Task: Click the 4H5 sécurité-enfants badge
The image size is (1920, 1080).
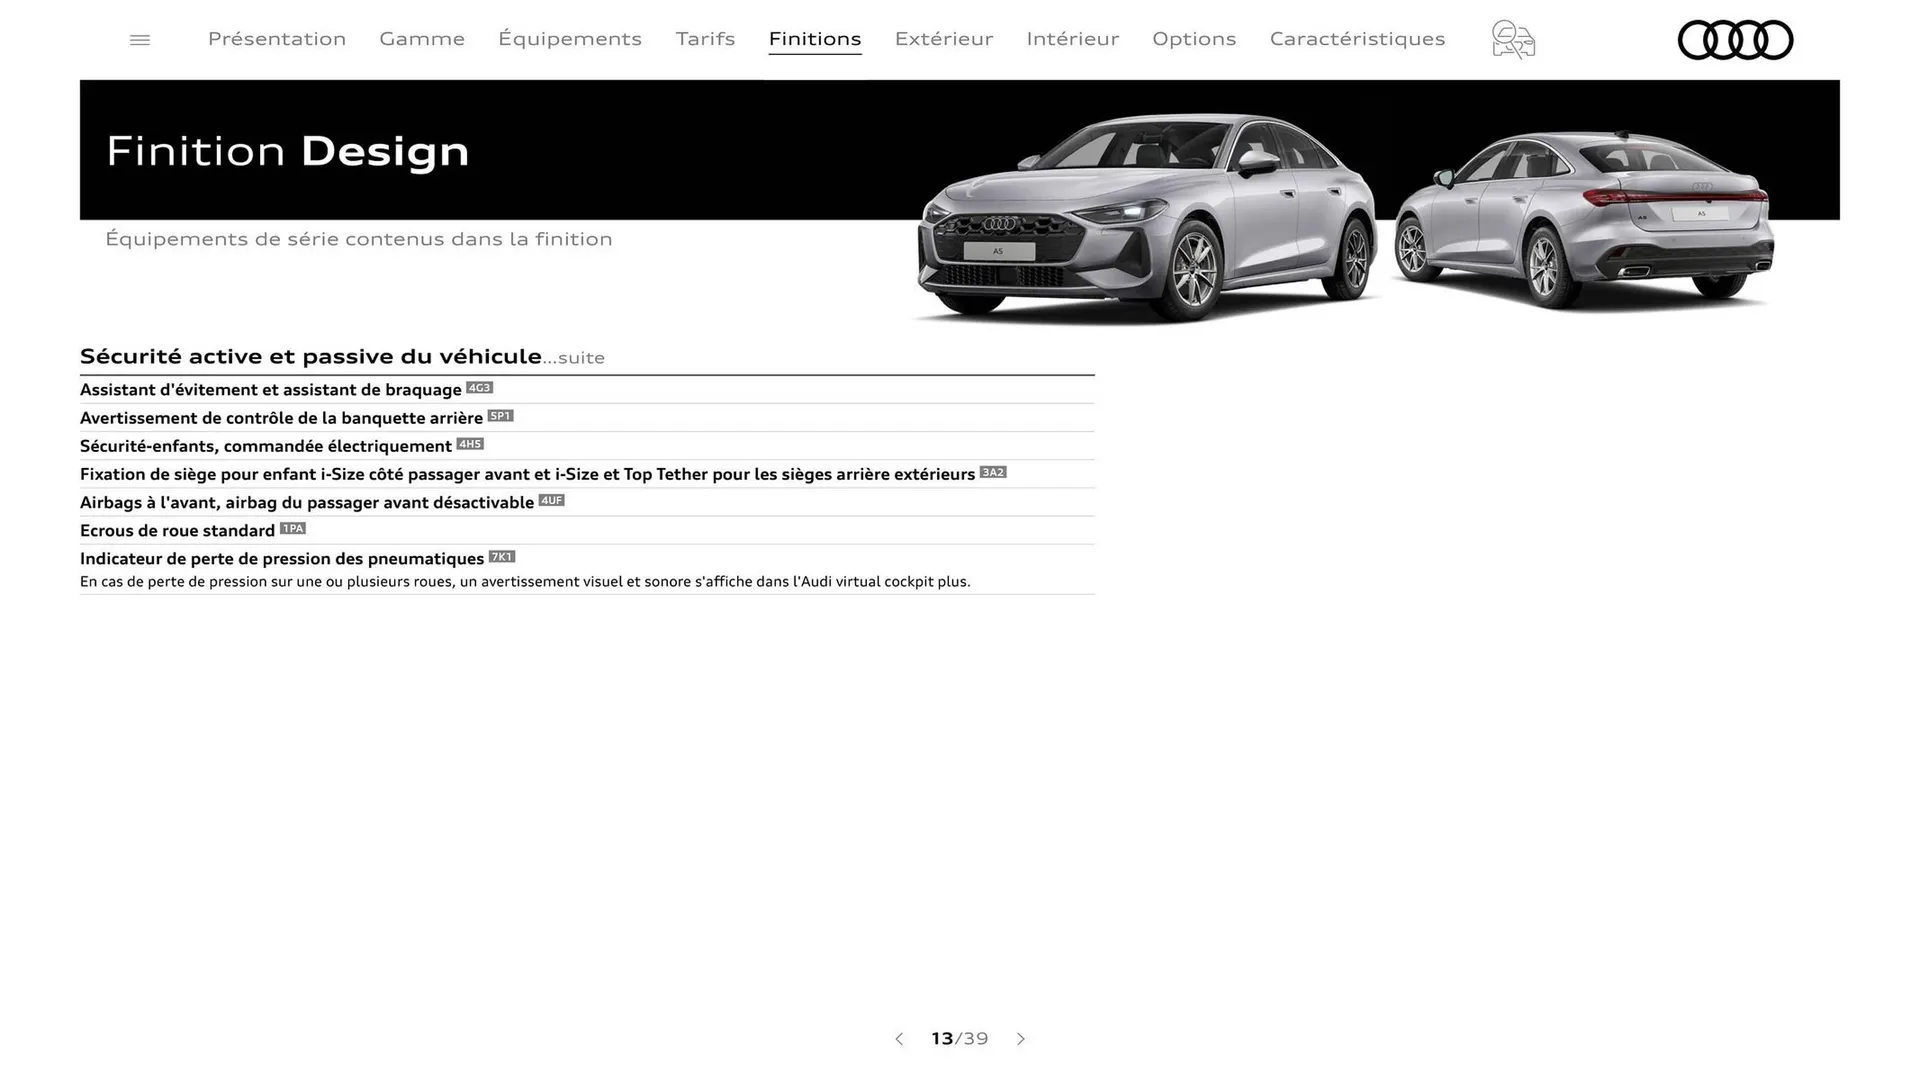Action: 469,444
